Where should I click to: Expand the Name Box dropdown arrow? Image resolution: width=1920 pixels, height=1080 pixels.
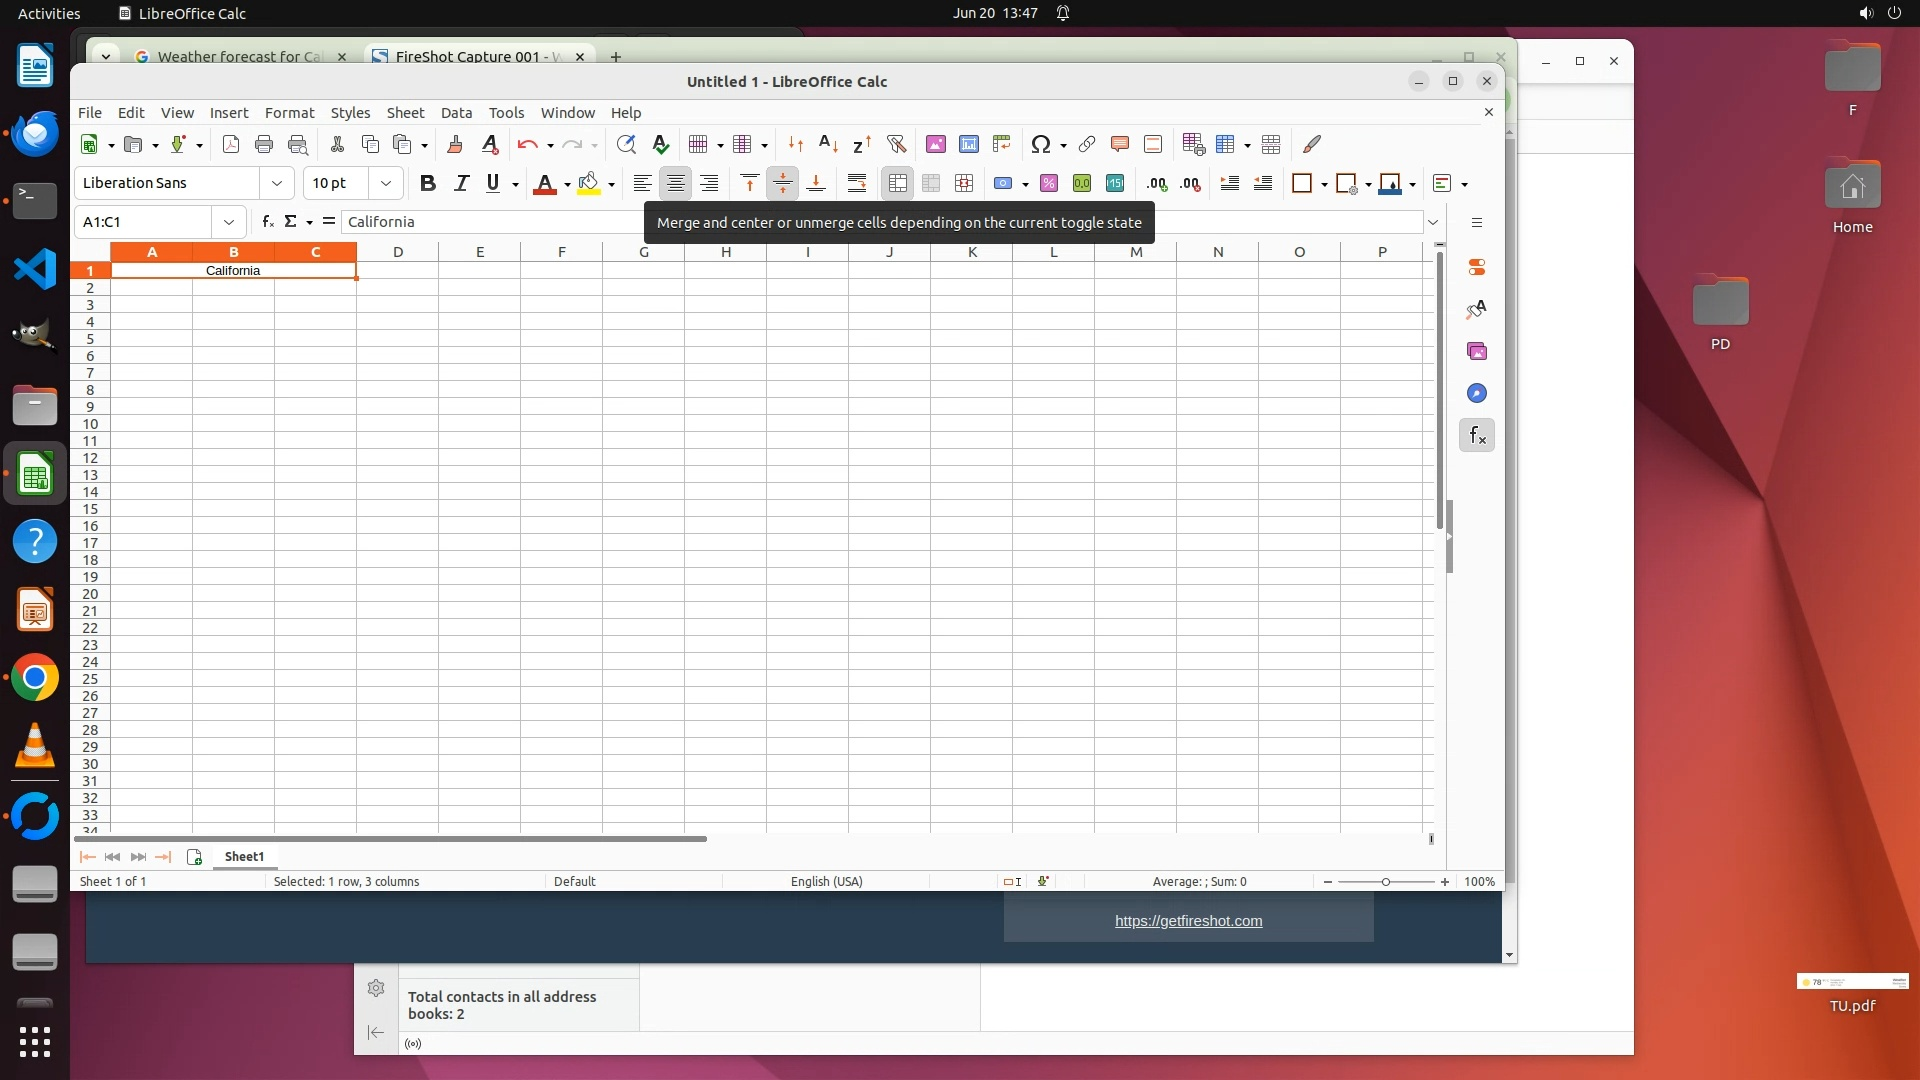(x=229, y=222)
